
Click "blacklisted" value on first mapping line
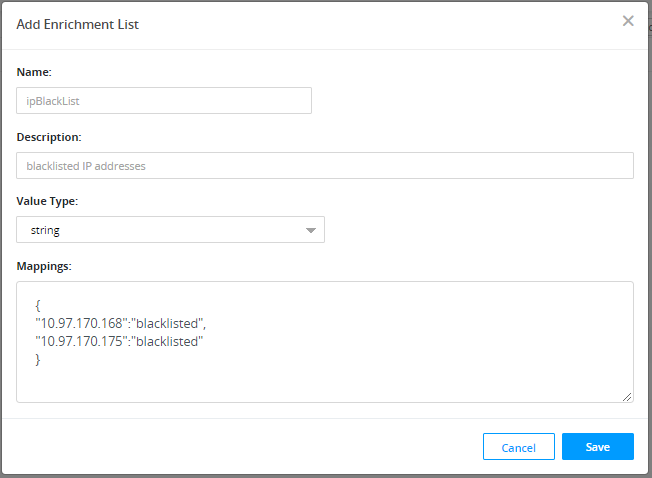(168, 323)
